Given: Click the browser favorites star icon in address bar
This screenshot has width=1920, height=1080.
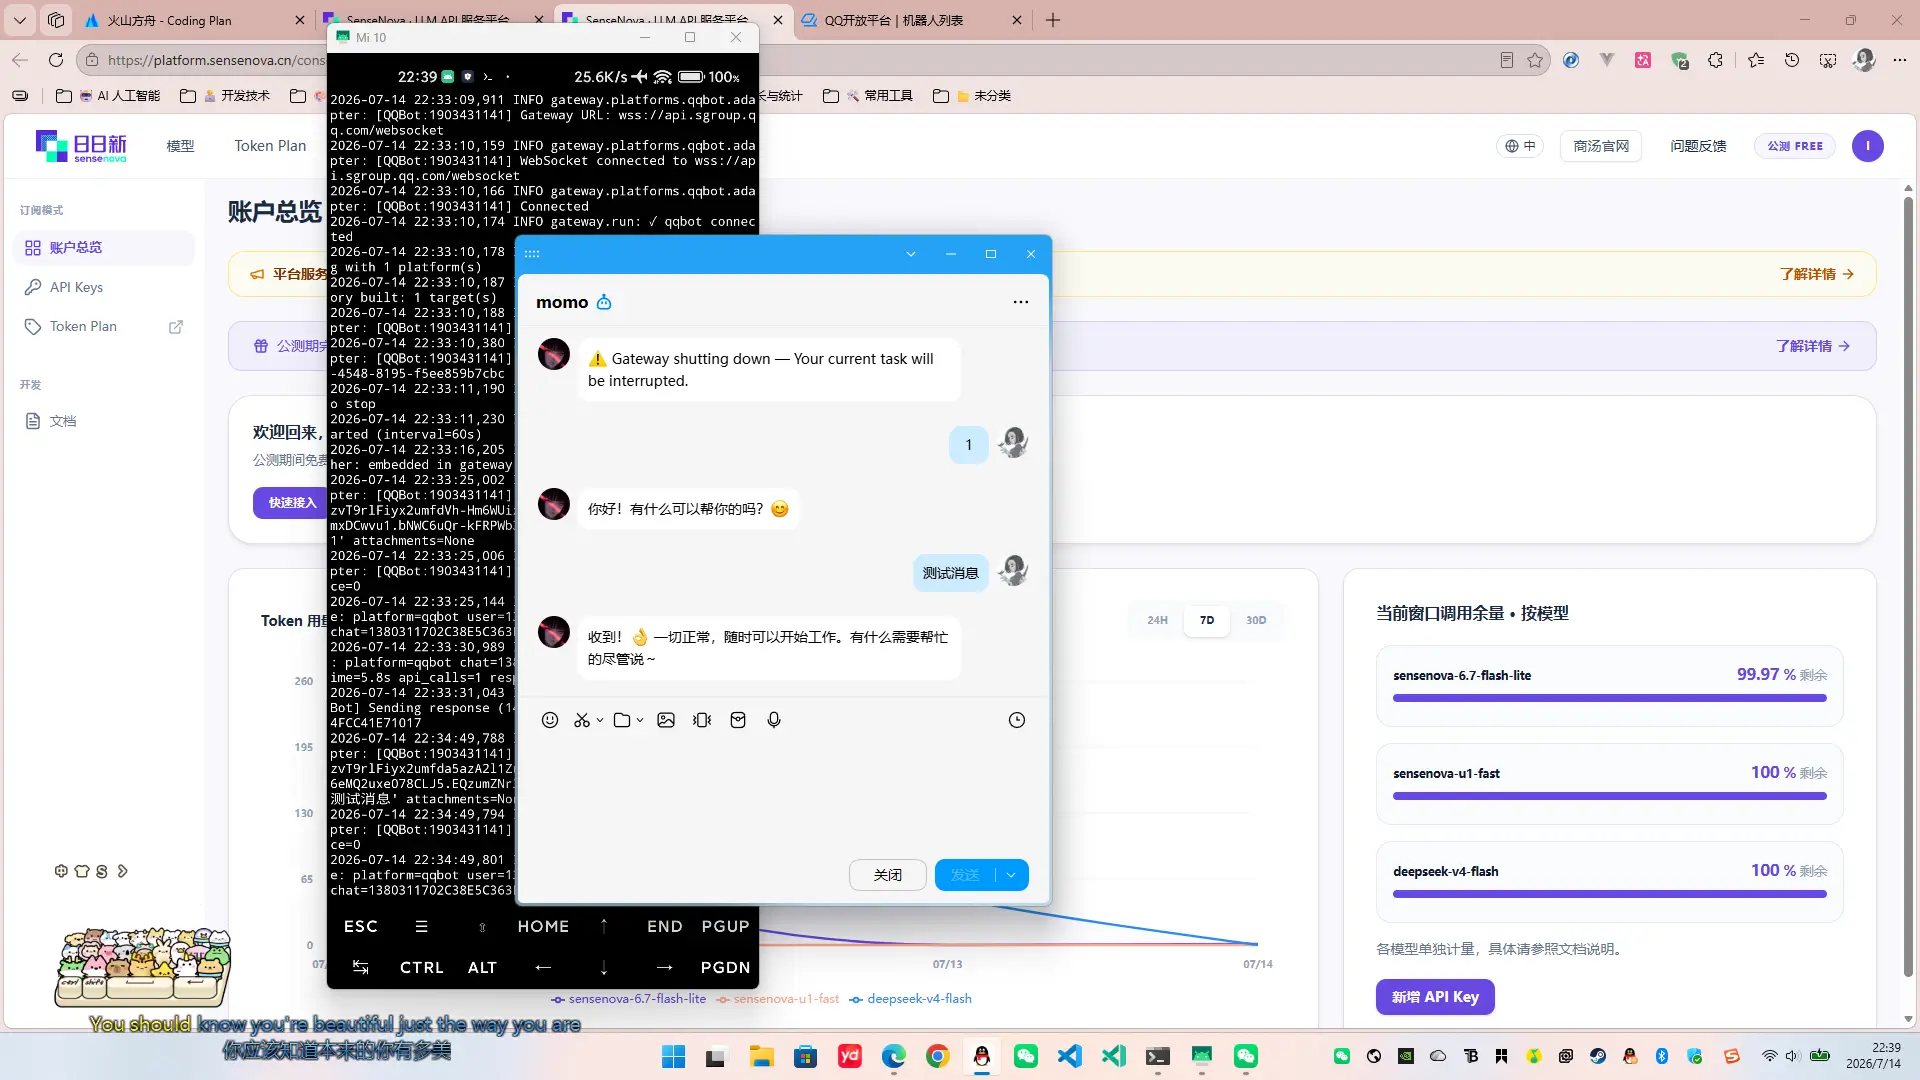Looking at the screenshot, I should tap(1535, 60).
